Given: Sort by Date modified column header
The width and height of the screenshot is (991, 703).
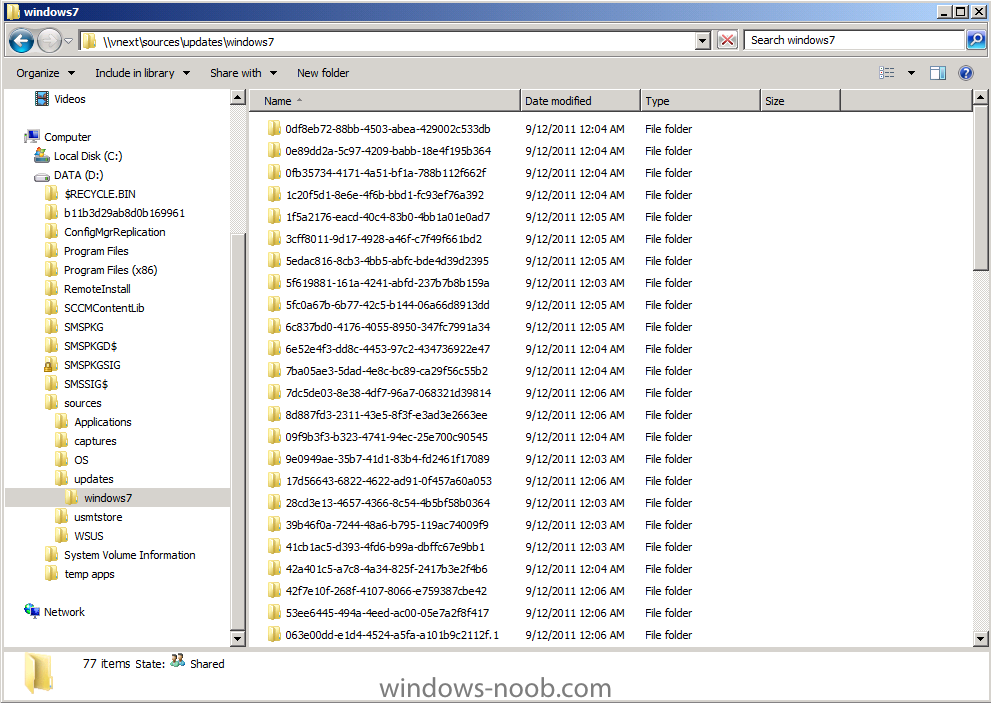Looking at the screenshot, I should point(580,101).
